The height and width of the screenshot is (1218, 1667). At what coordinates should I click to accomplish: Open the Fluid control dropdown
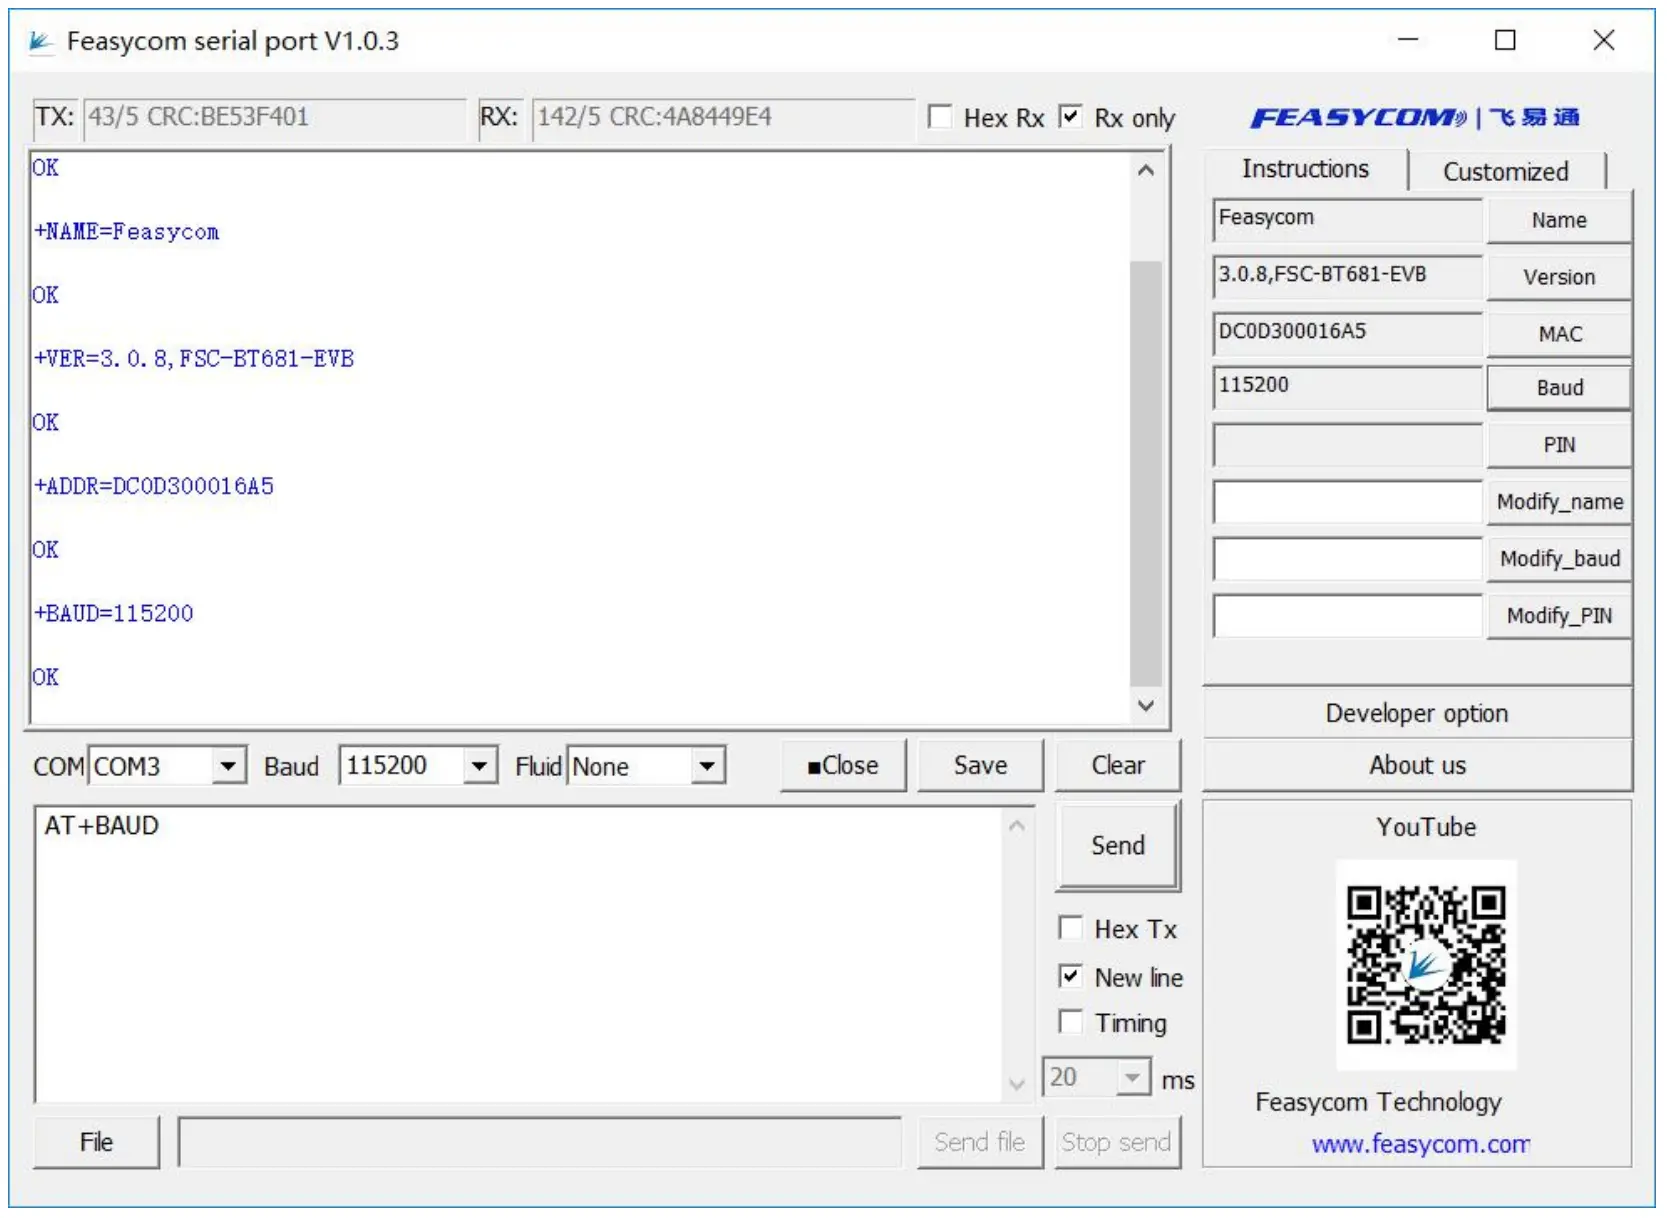(707, 765)
